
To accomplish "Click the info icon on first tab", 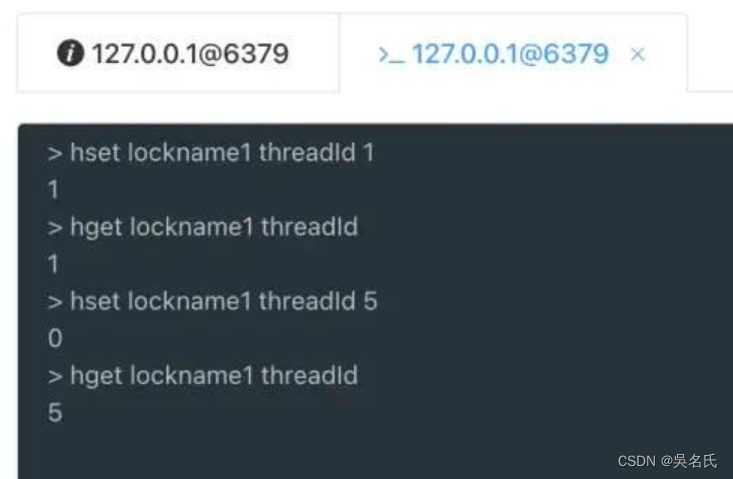I will click(70, 53).
